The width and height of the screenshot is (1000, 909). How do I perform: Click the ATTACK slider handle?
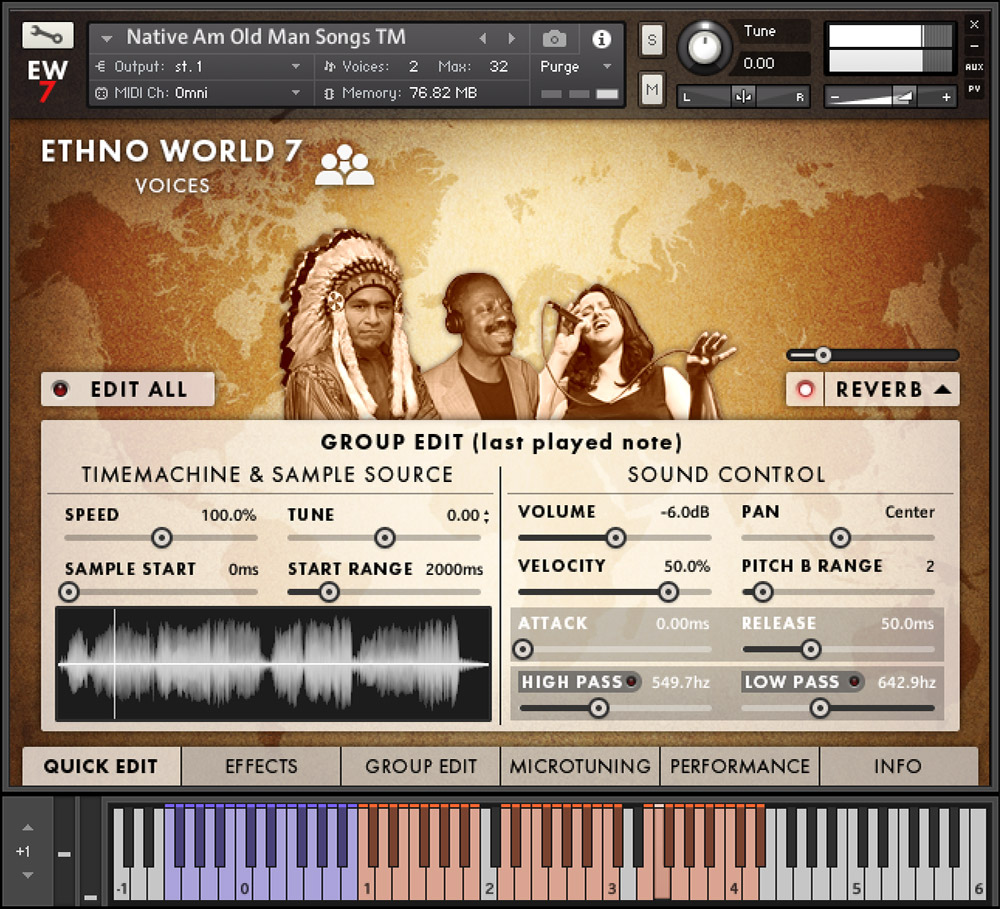point(523,649)
